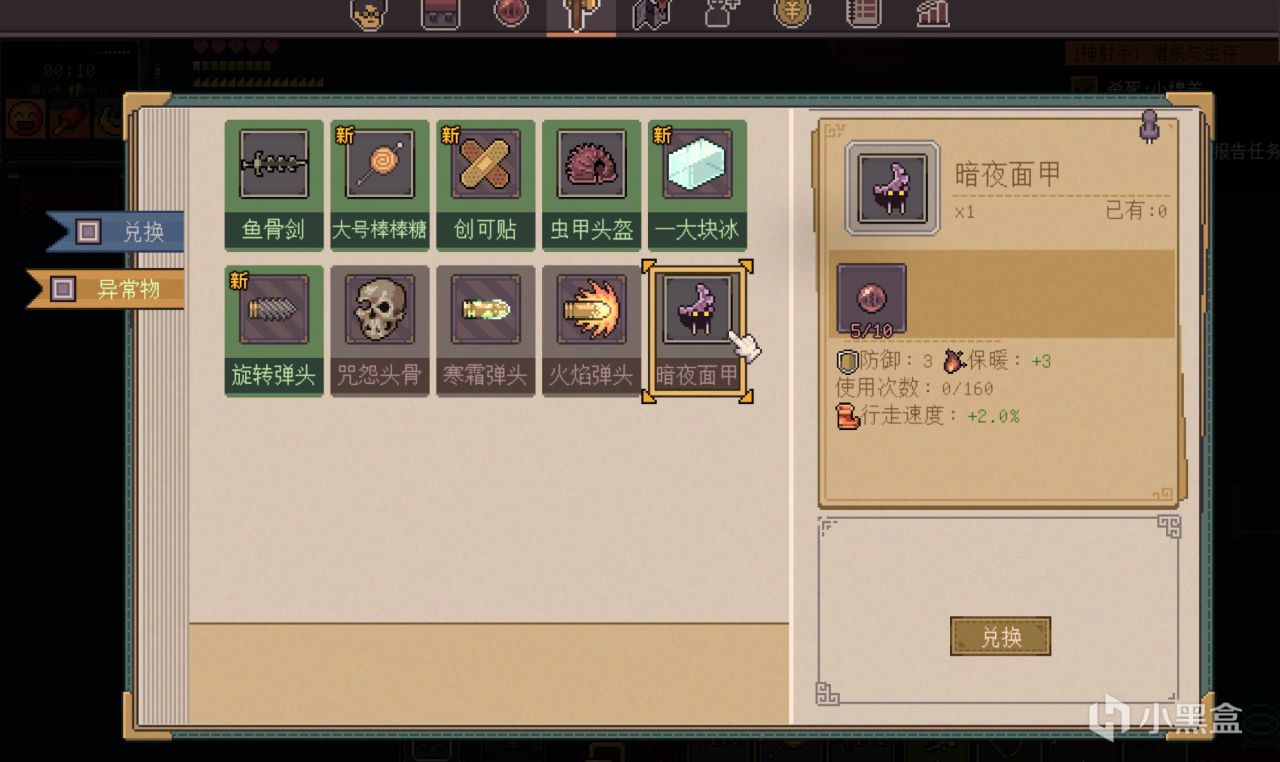Open the gold coin tab in top bar
The height and width of the screenshot is (762, 1280).
[792, 13]
